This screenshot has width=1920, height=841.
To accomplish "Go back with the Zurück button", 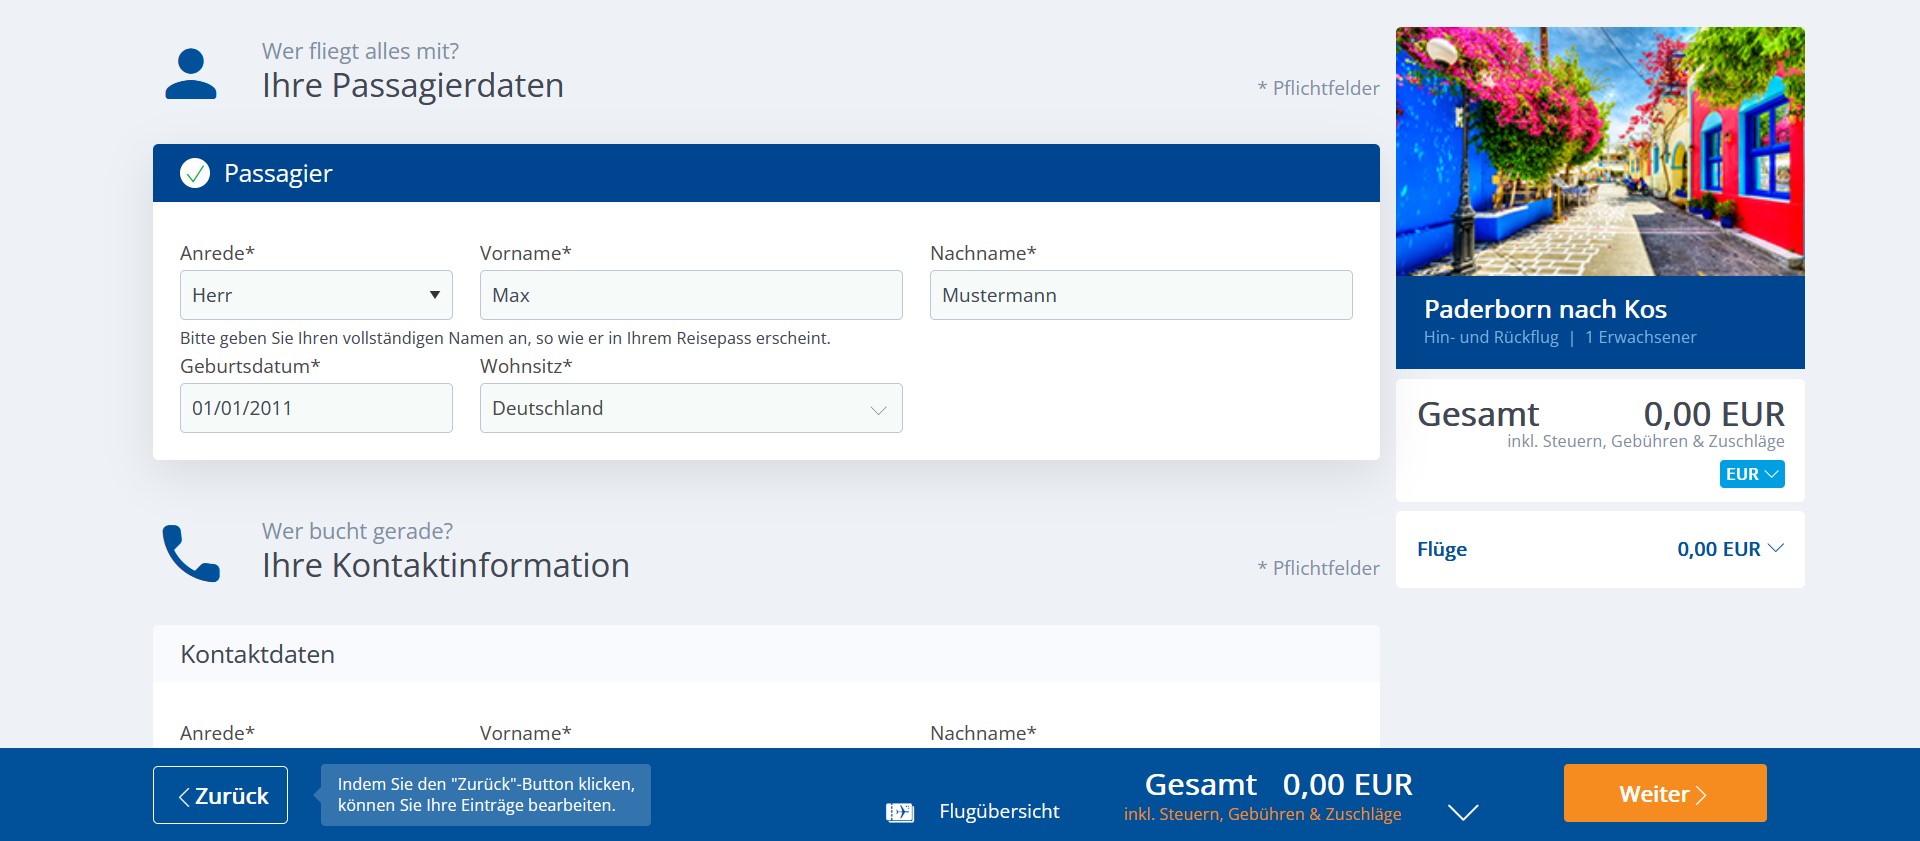I will (x=220, y=795).
